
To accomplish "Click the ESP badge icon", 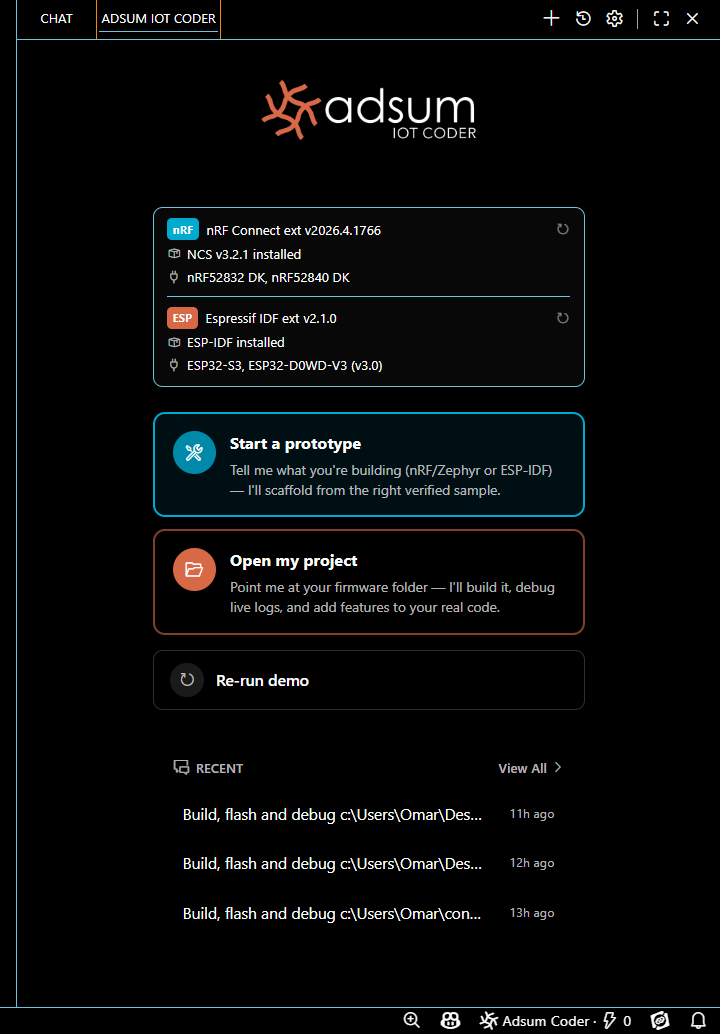I will coord(183,319).
